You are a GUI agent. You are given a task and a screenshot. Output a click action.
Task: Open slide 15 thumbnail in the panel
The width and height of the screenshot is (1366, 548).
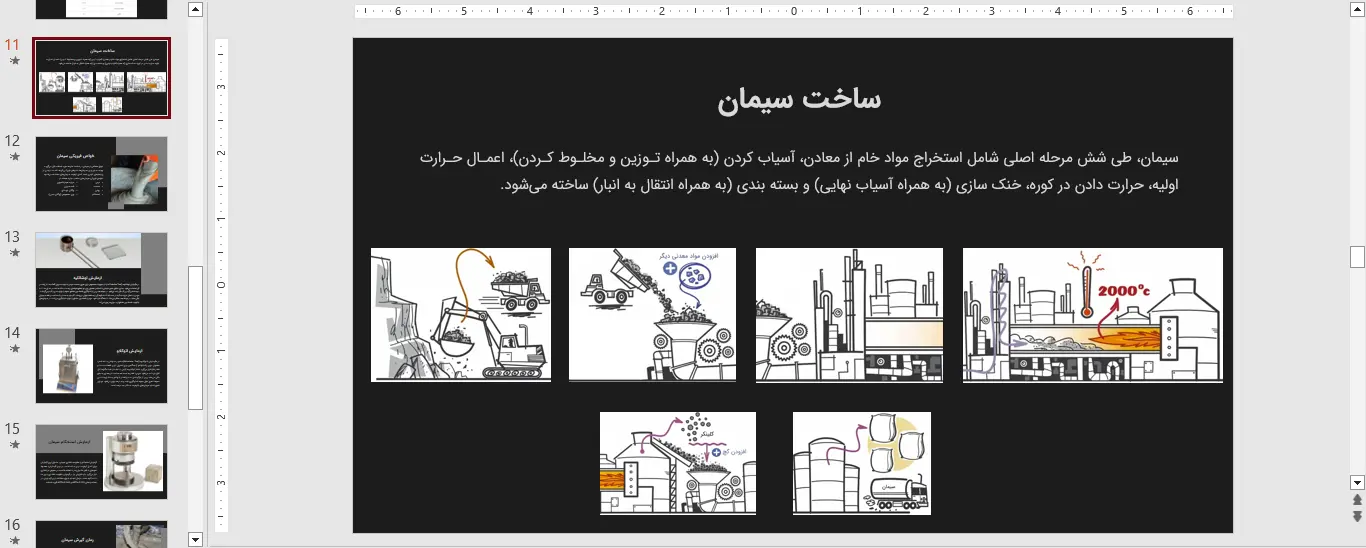101,462
